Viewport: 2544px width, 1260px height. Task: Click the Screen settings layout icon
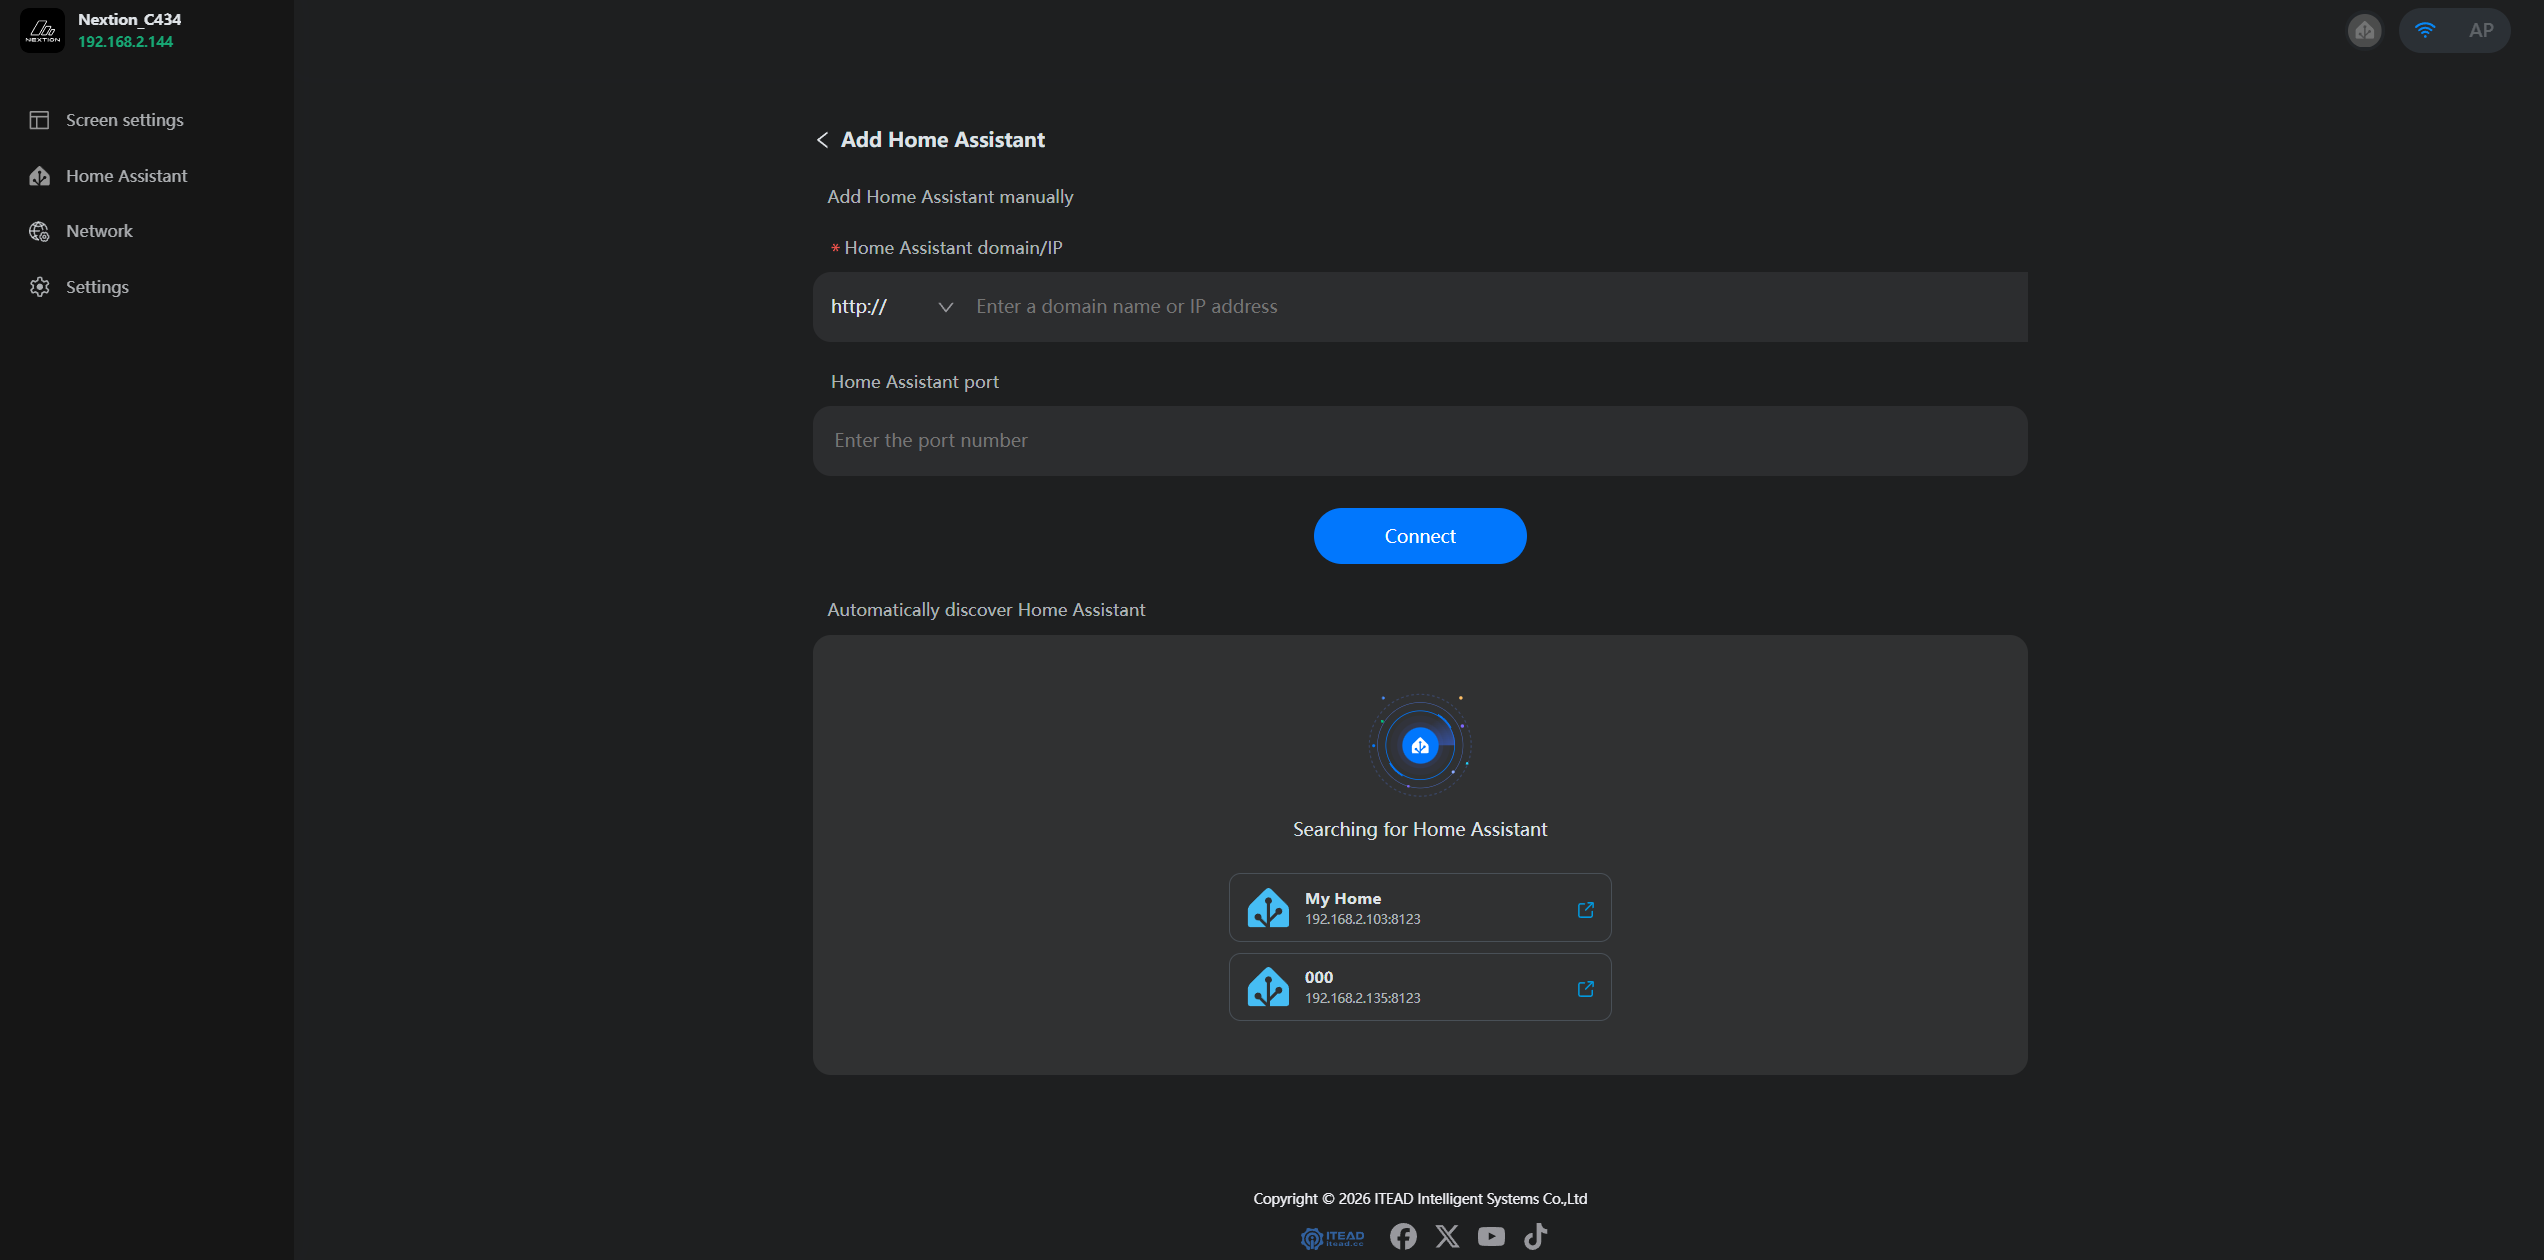pos(39,120)
